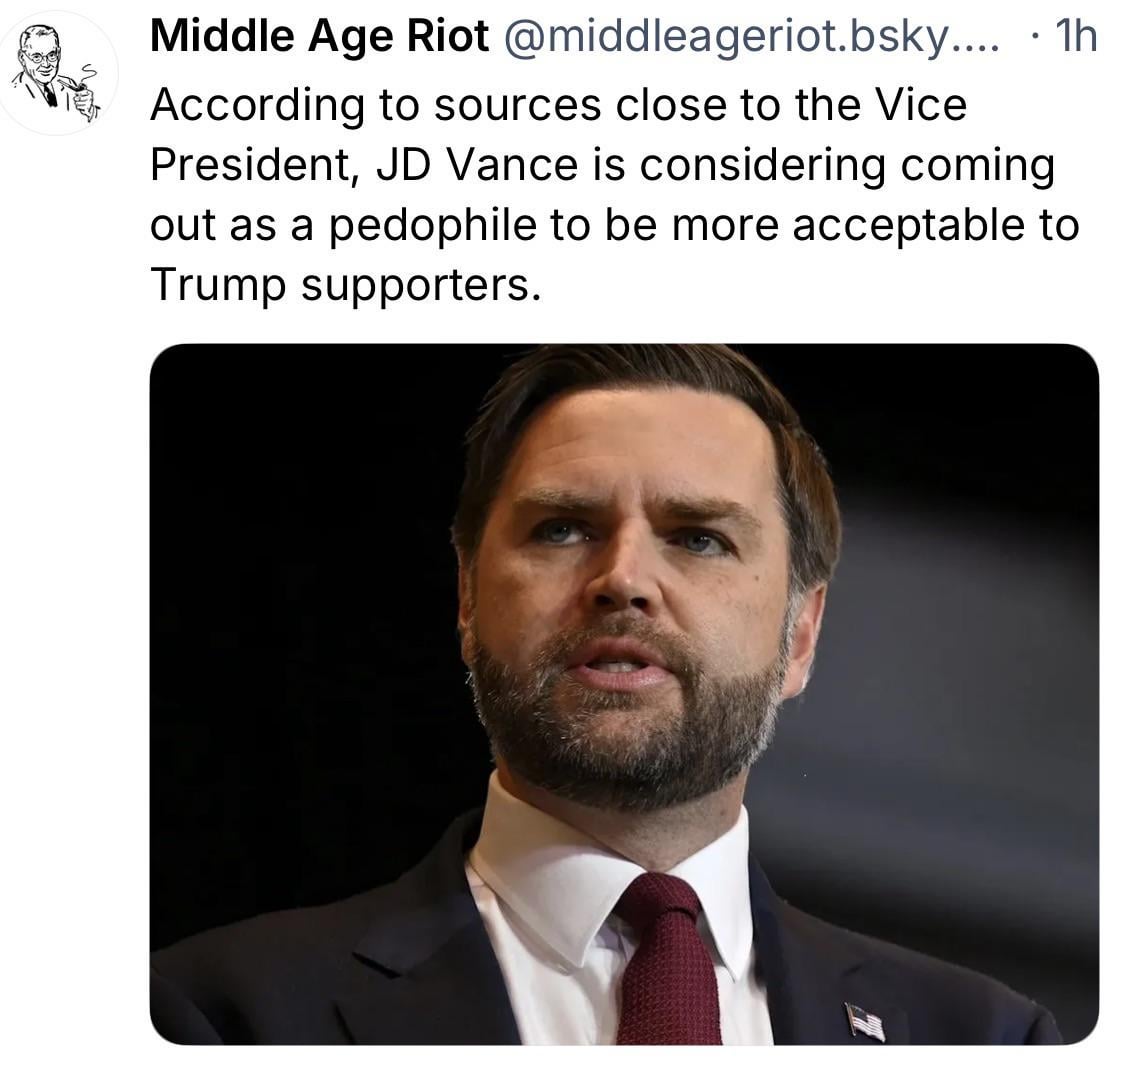Open the Middle Age Riot profile avatar

[x=59, y=74]
